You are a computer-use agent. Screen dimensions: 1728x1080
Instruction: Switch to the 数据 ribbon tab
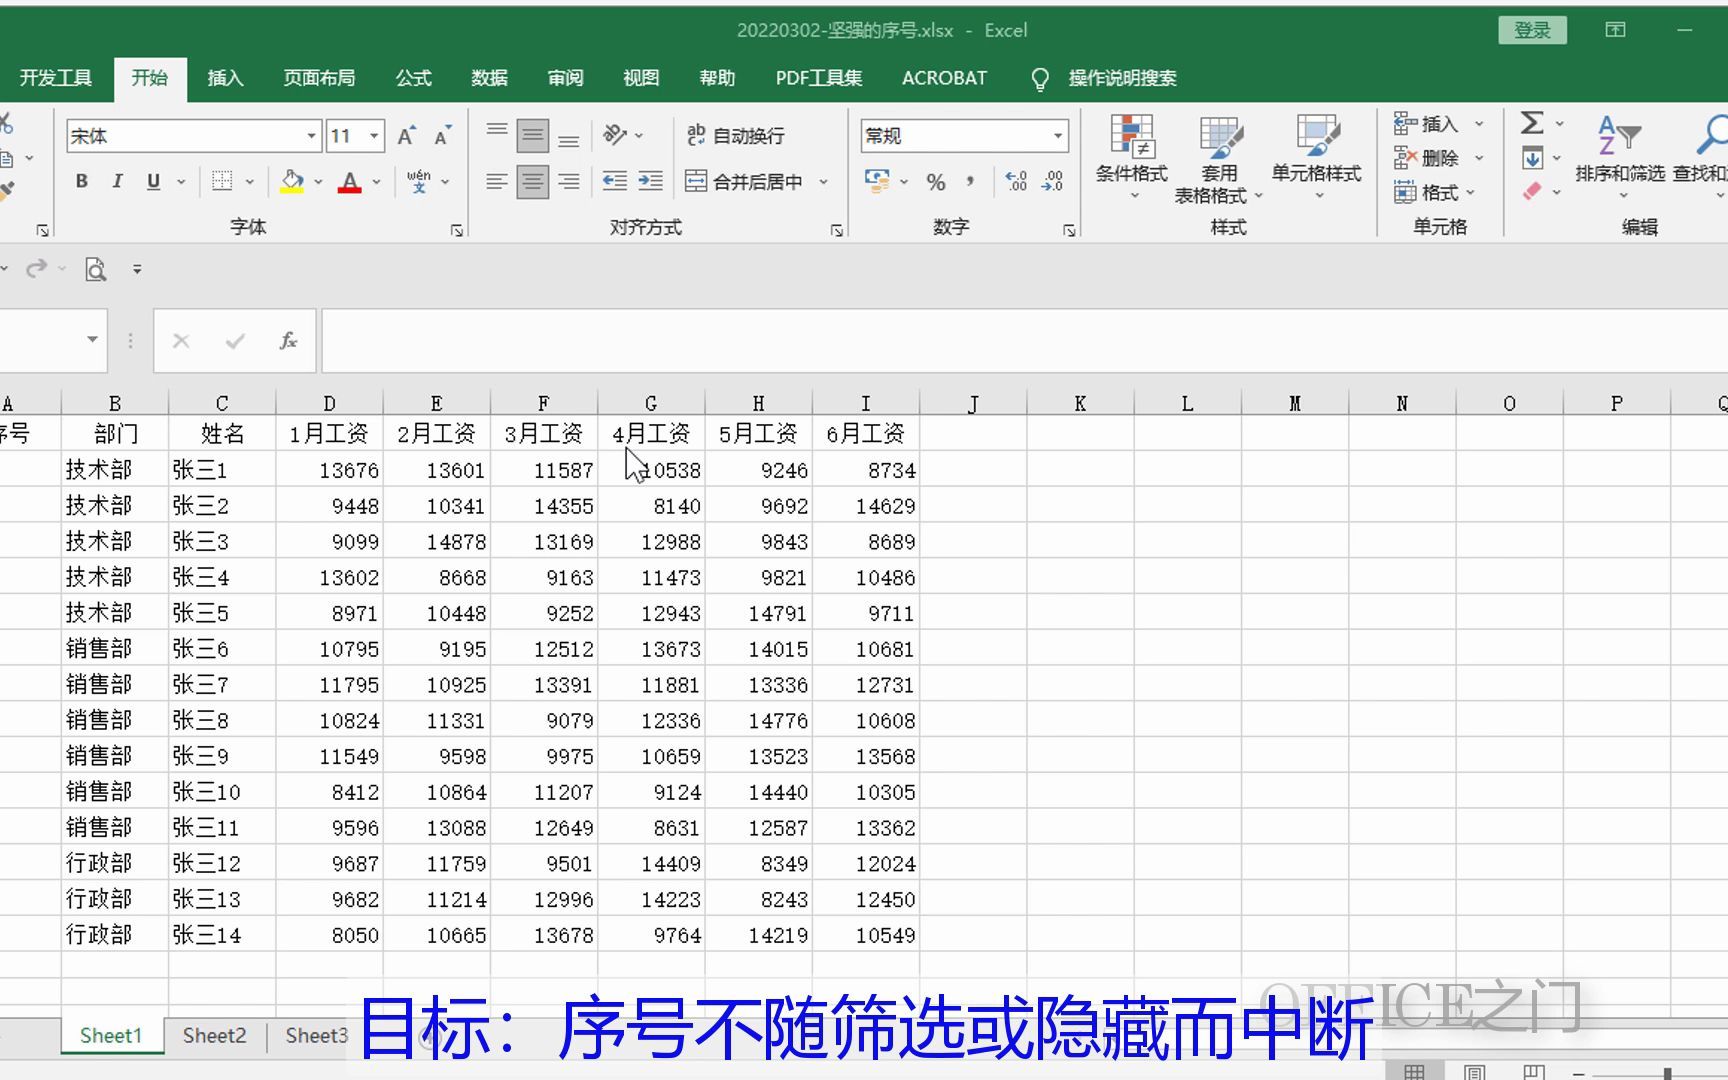tap(489, 77)
